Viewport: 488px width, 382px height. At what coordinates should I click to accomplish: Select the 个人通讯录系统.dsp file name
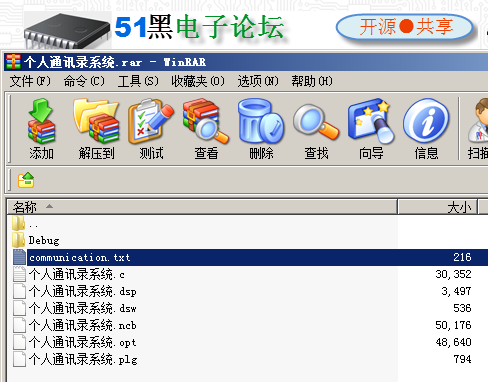pos(82,291)
